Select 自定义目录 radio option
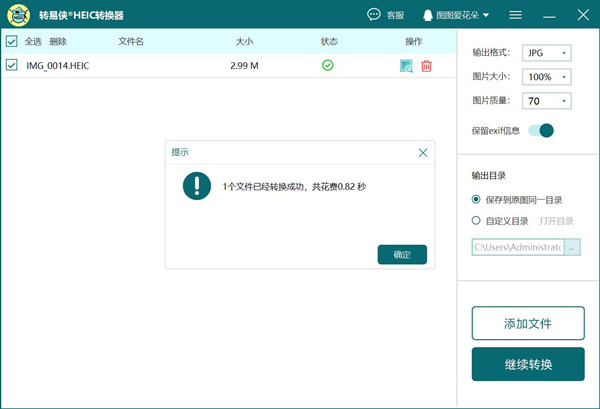 [476, 220]
